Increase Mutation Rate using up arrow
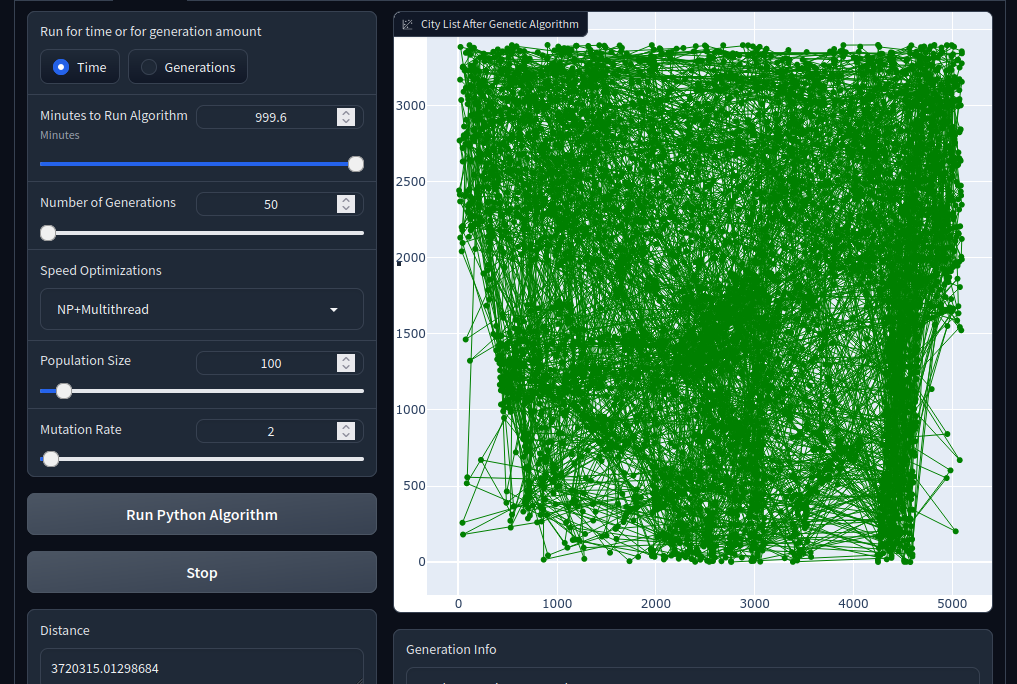1017x684 pixels. [346, 427]
